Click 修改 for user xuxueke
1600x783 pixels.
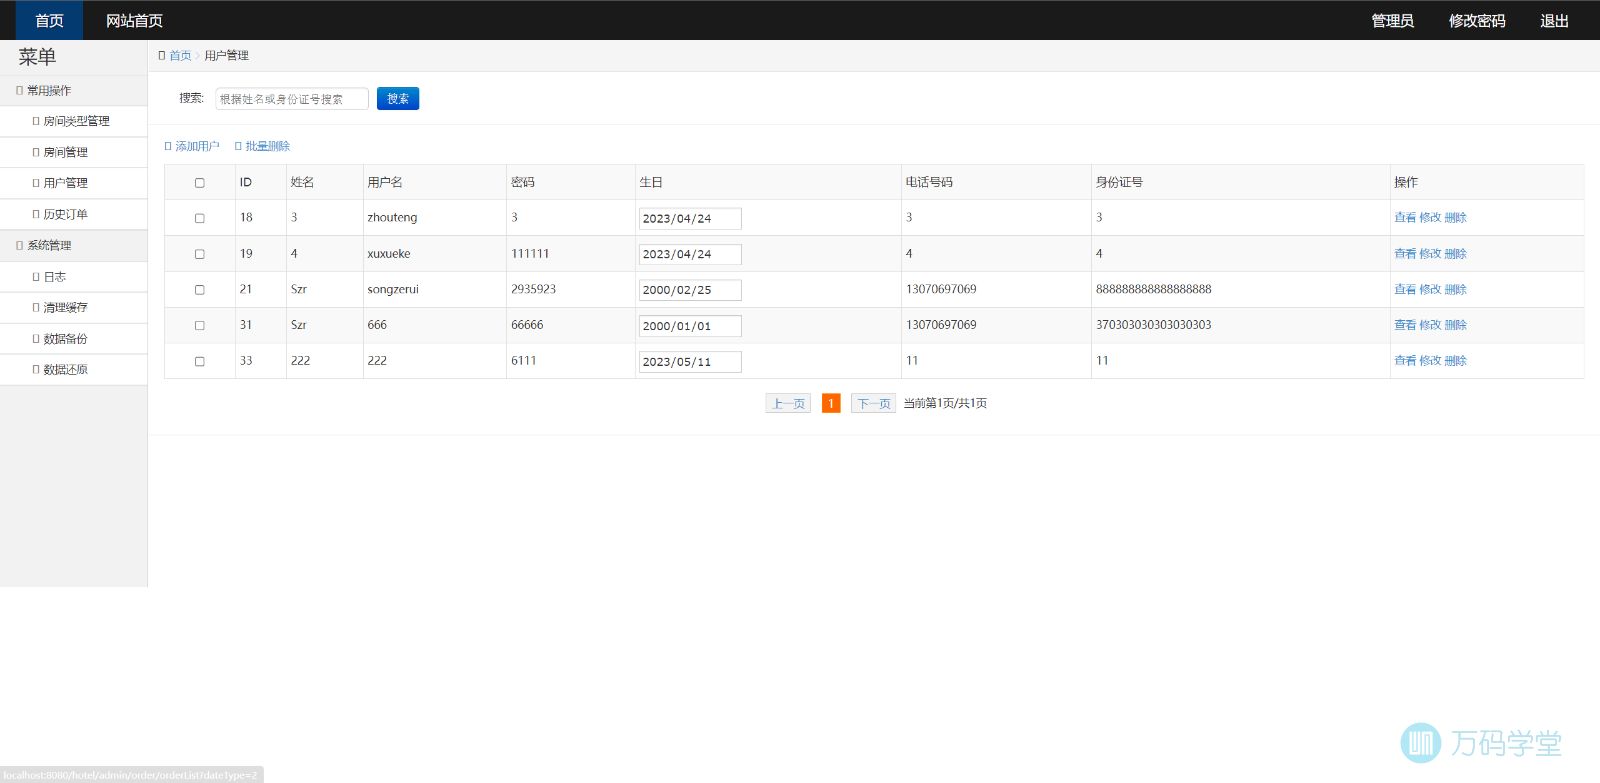[x=1430, y=253]
